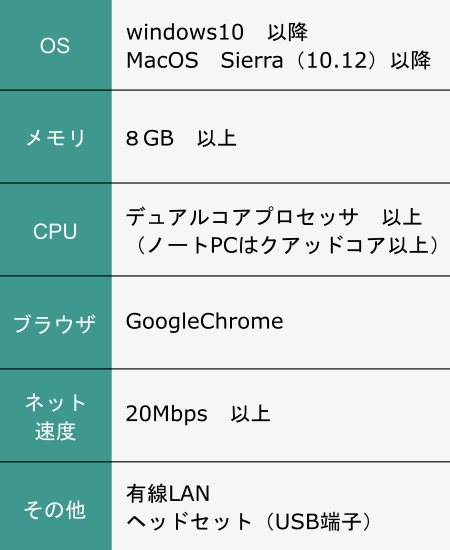Click the MacOS Sierra (10.12) 以降 line
Viewport: 450px width, 550px height.
pos(278,60)
